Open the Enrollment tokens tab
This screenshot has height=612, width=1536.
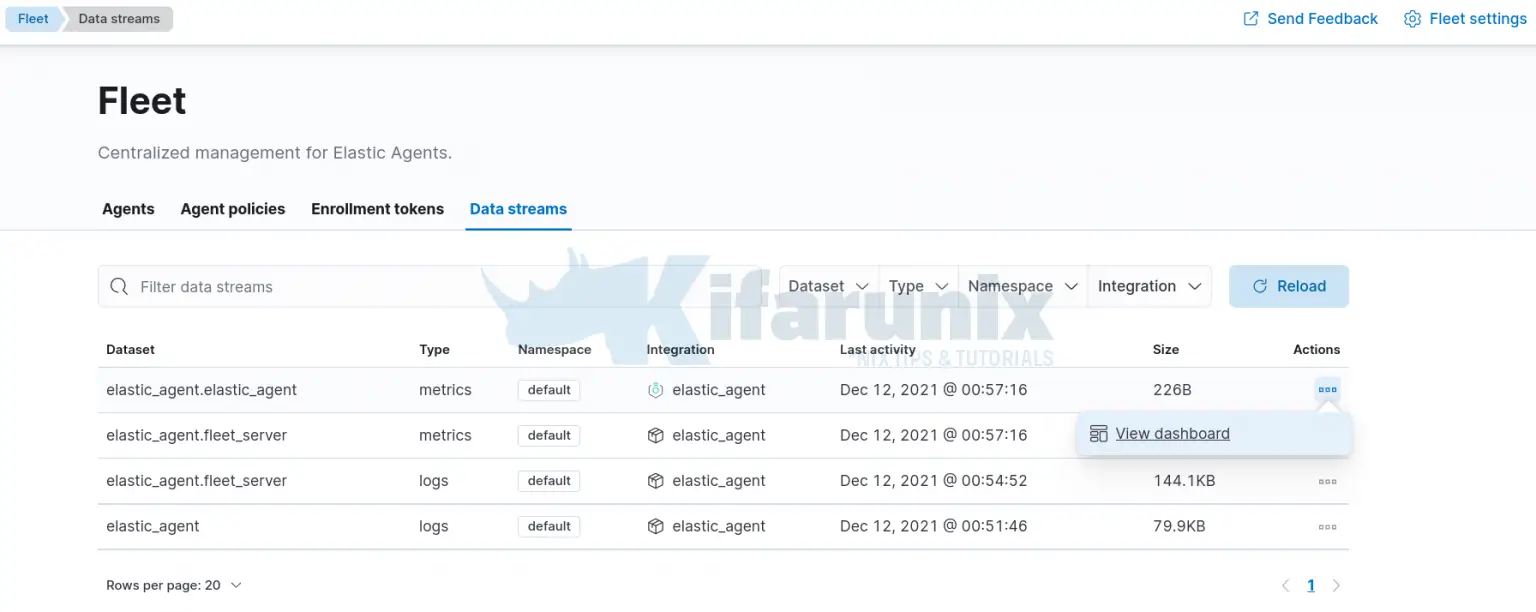pos(377,209)
